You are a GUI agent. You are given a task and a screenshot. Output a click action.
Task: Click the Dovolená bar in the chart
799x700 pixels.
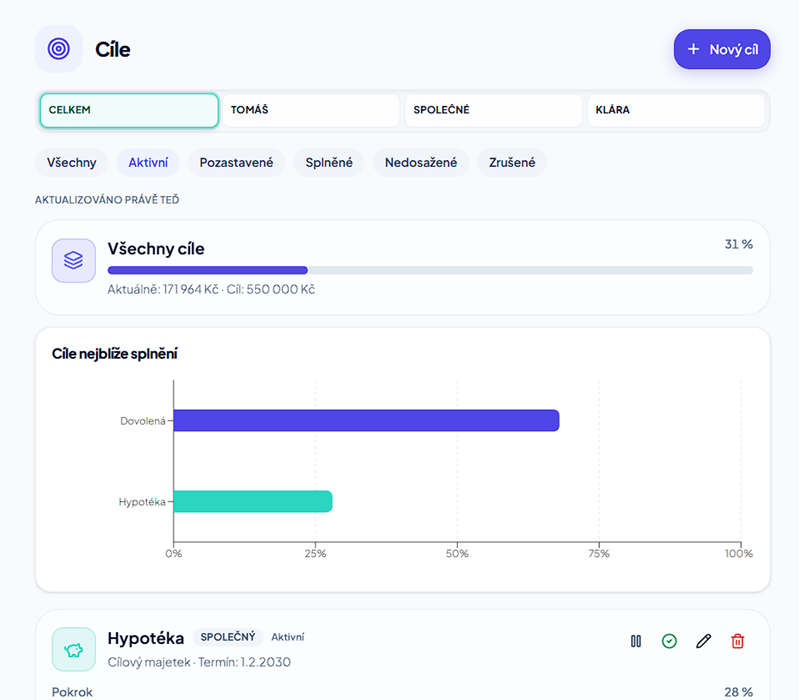click(366, 420)
